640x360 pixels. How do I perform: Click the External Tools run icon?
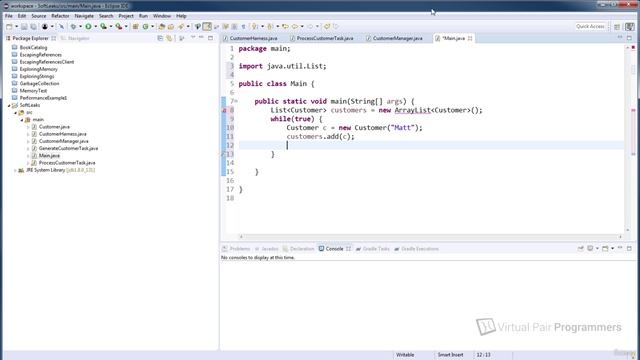119,27
